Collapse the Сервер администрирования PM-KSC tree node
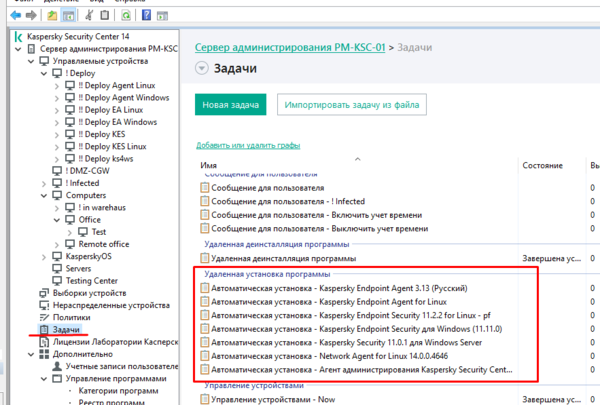 pyautogui.click(x=18, y=49)
